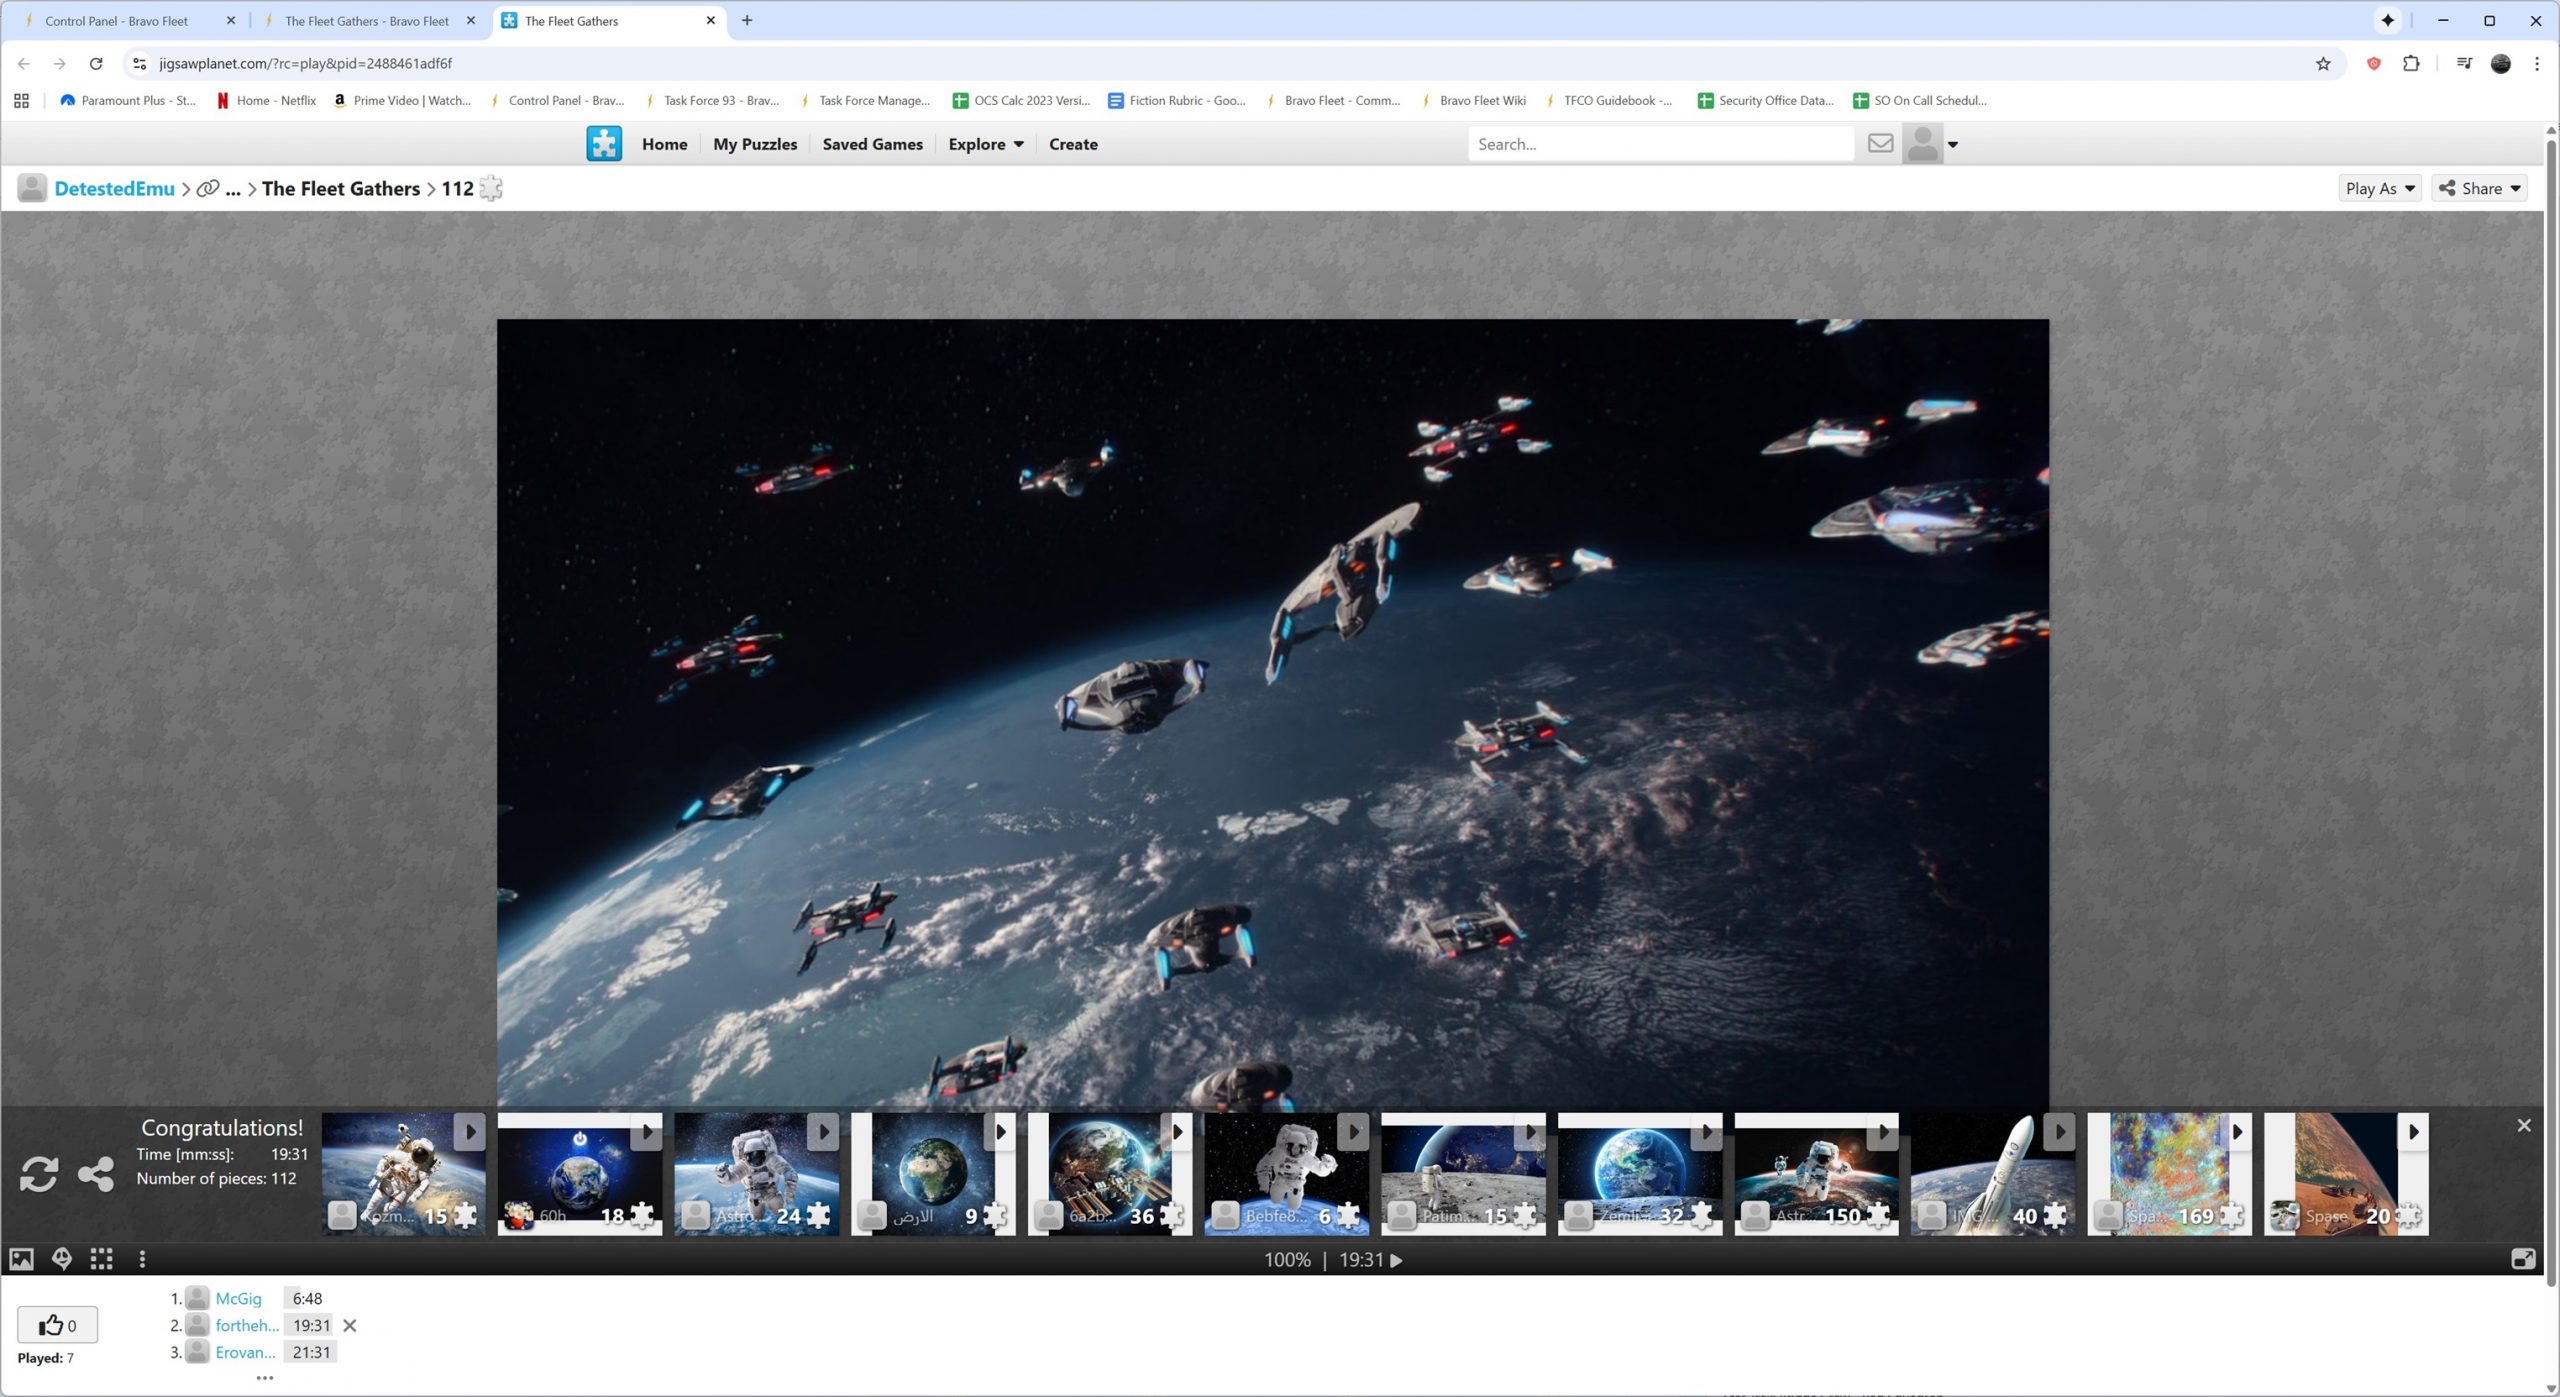Open the DetestedEmu profile link

(114, 188)
